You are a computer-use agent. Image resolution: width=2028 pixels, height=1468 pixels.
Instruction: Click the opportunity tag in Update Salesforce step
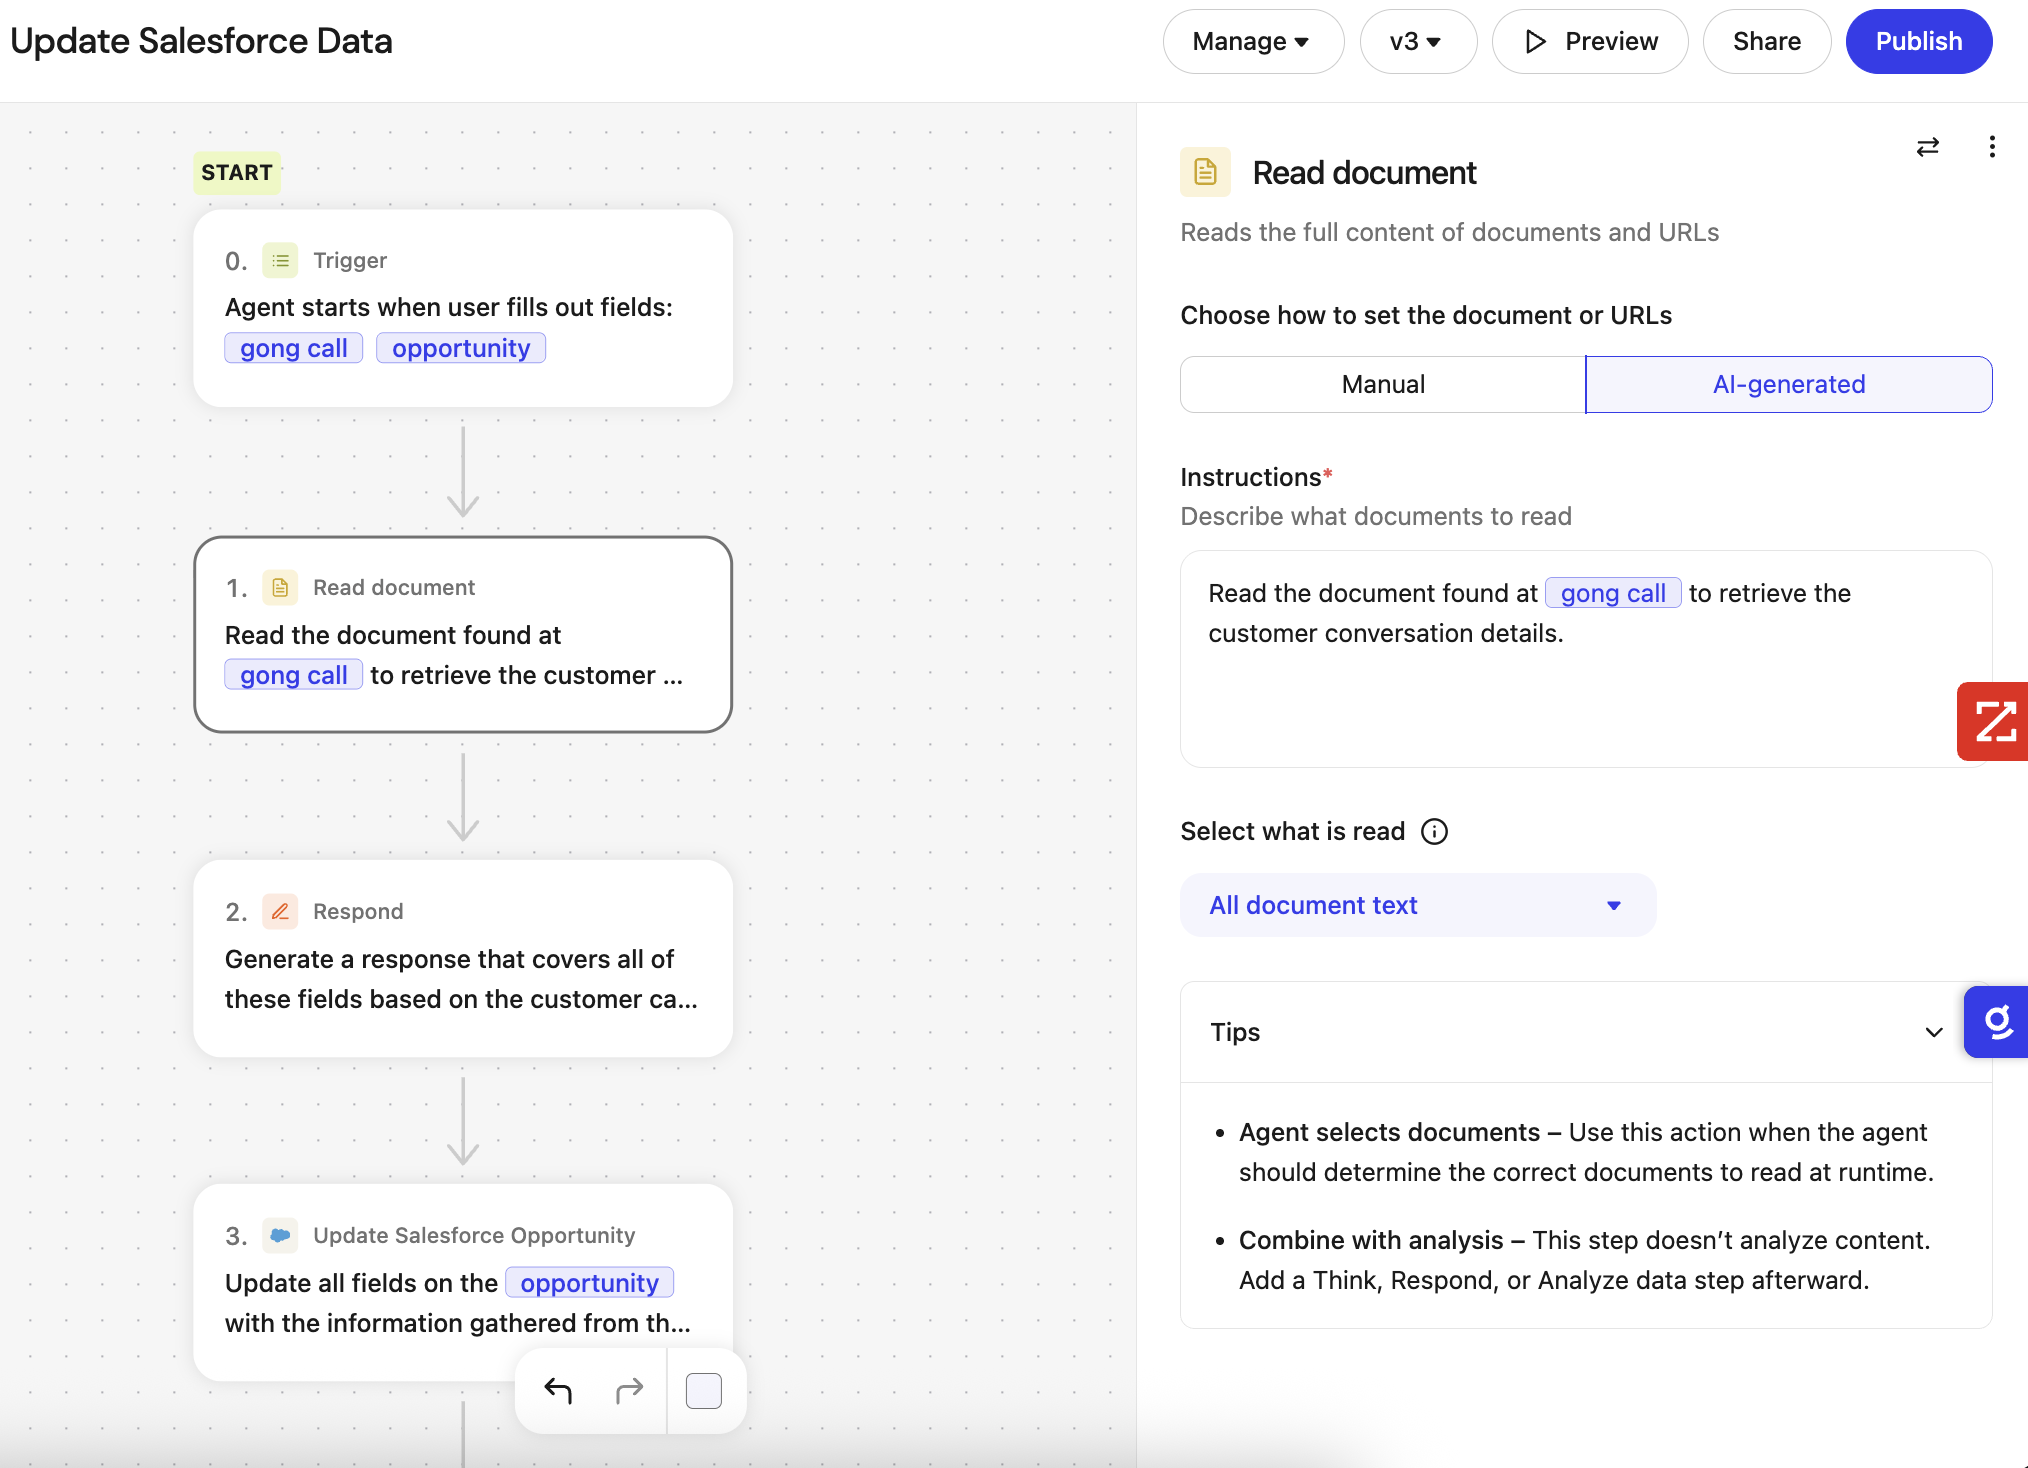(589, 1283)
